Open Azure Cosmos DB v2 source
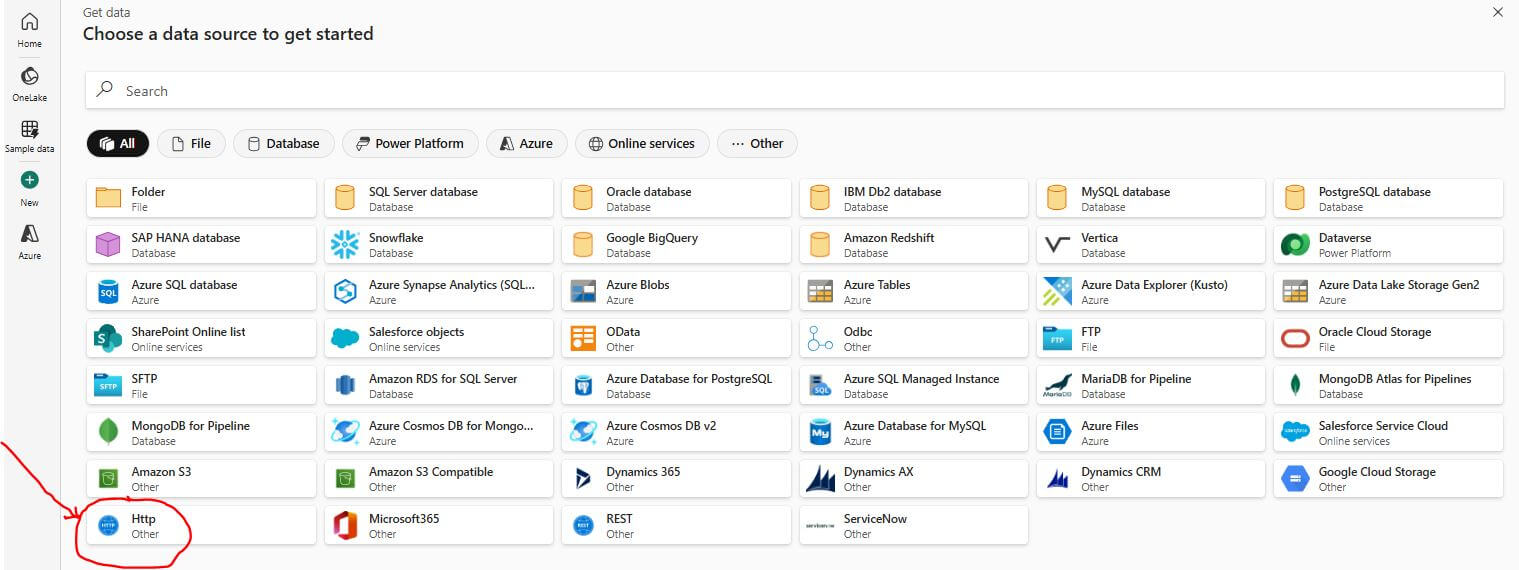This screenshot has width=1519, height=570. [x=678, y=432]
